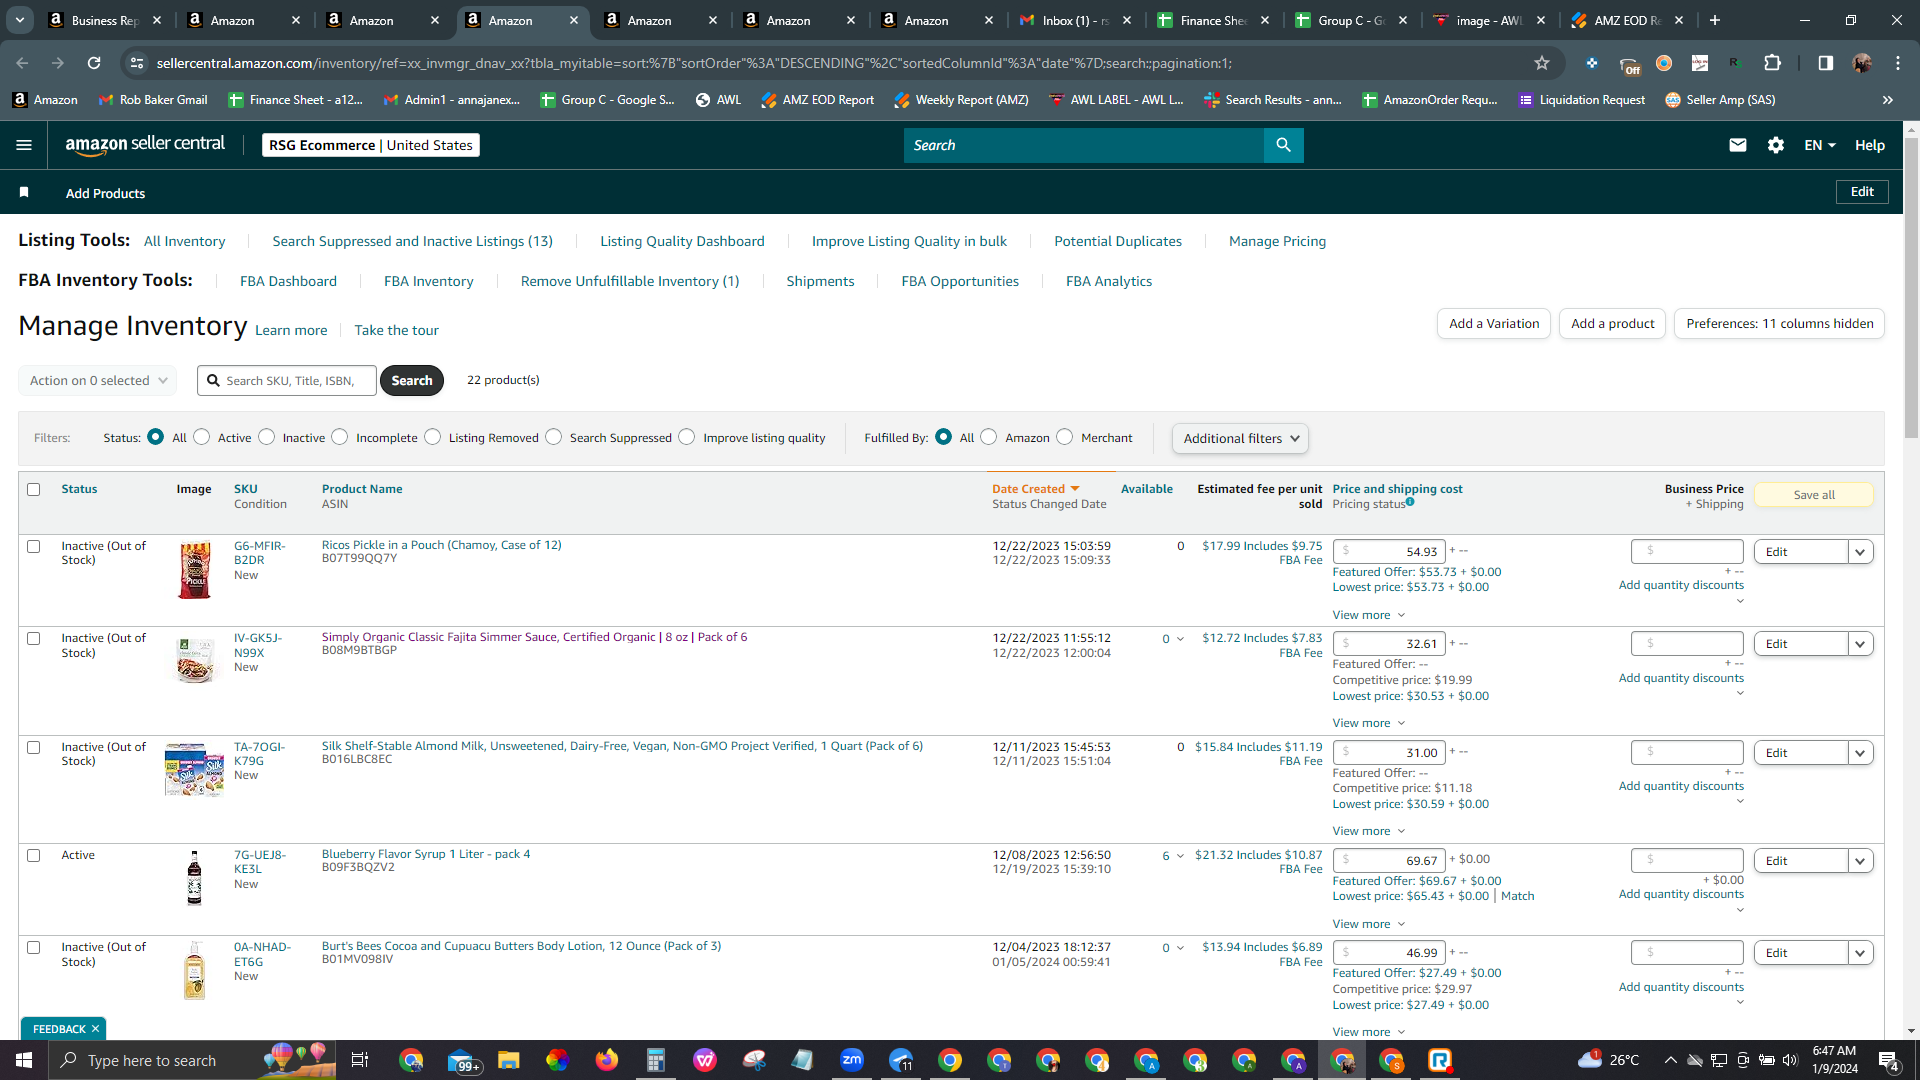
Task: Set Fulfilled By to Merchant
Action: tap(1065, 437)
